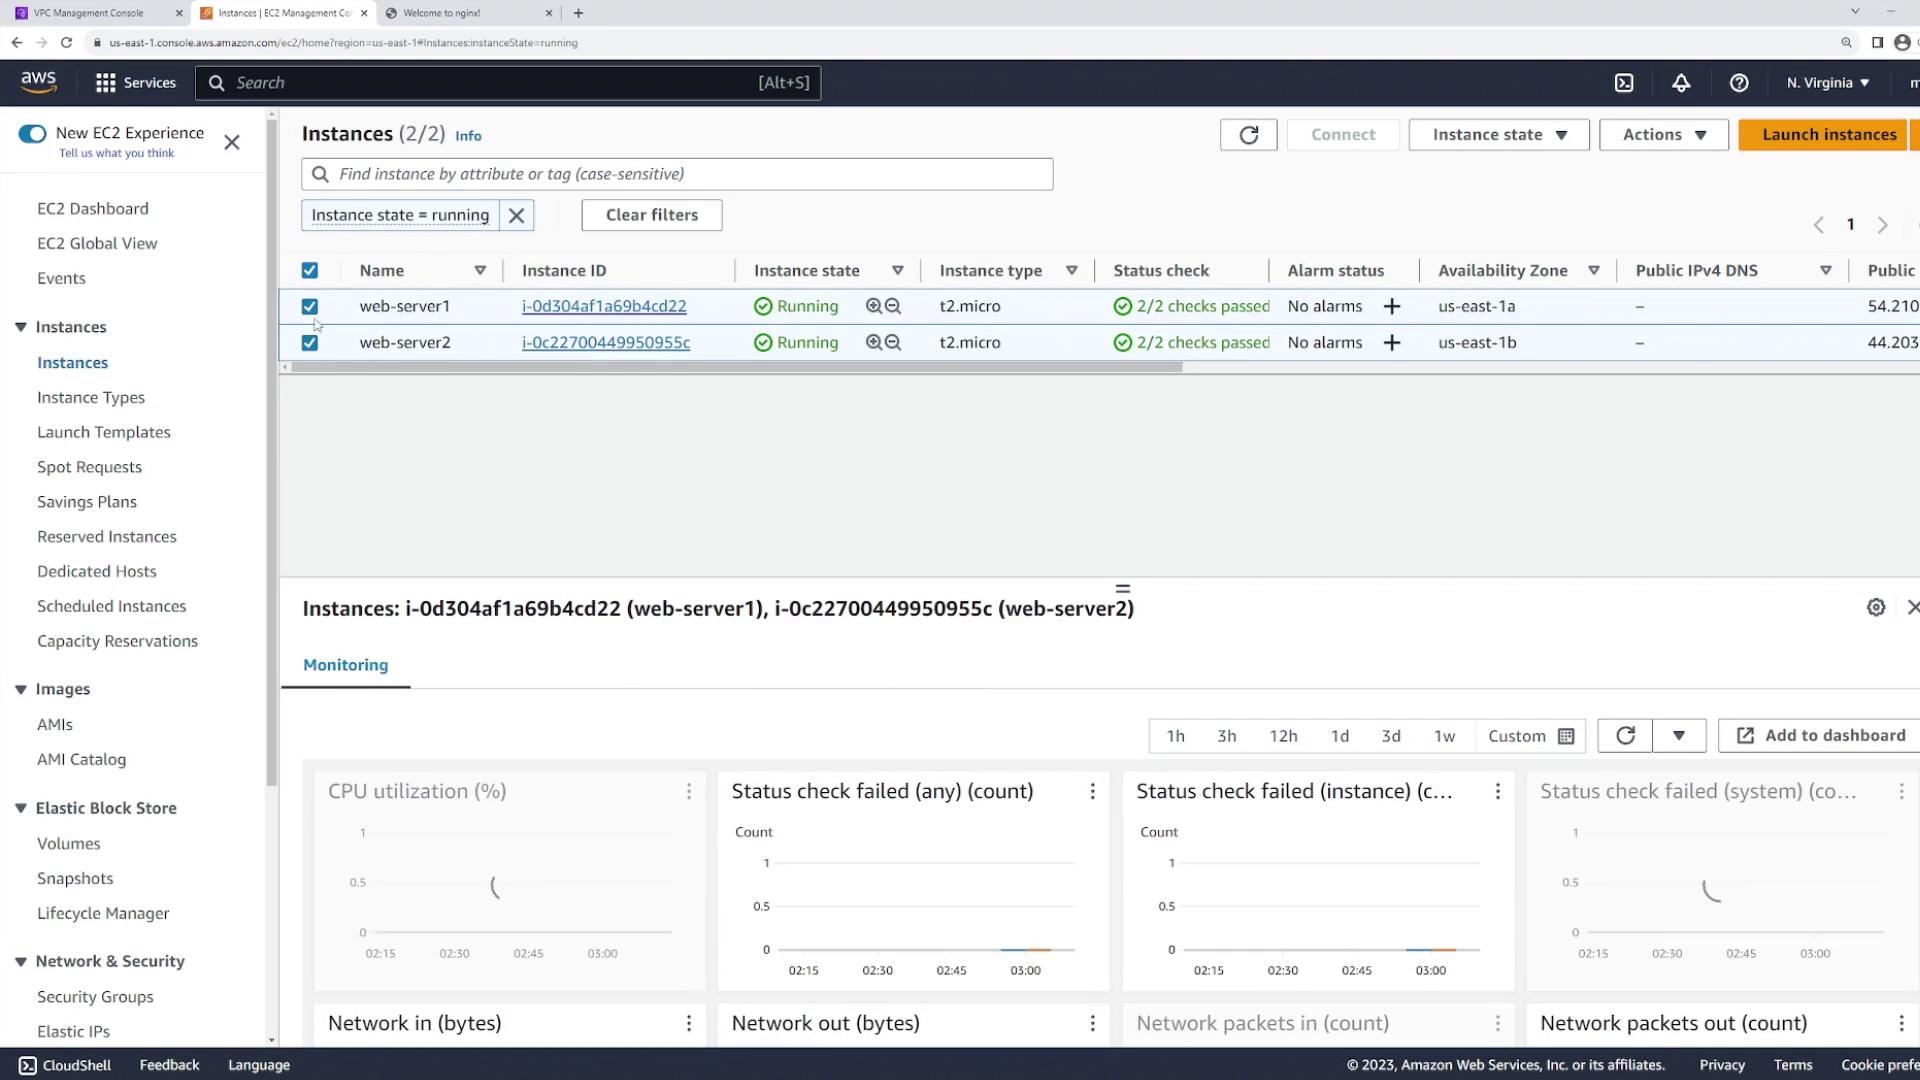
Task: Add an alarm for web-server1
Action: (x=1391, y=306)
